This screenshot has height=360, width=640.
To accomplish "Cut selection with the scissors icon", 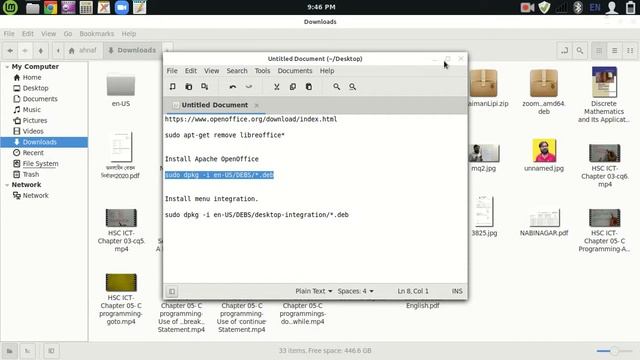I will pyautogui.click(x=277, y=87).
